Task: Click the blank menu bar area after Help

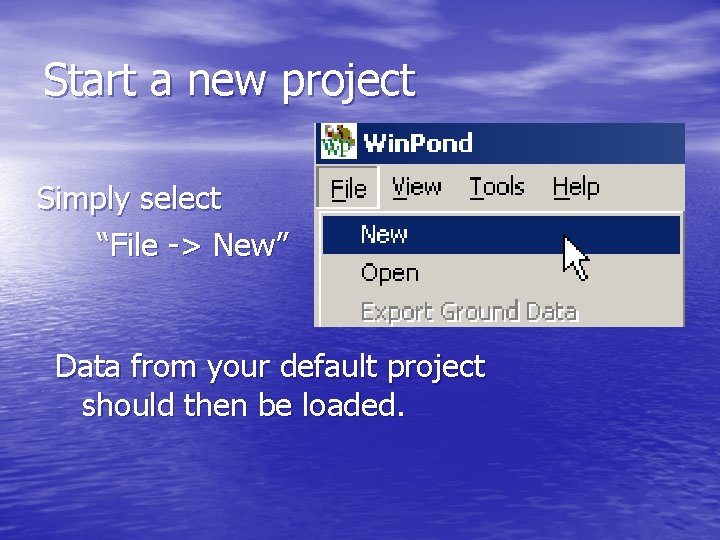Action: 642,187
